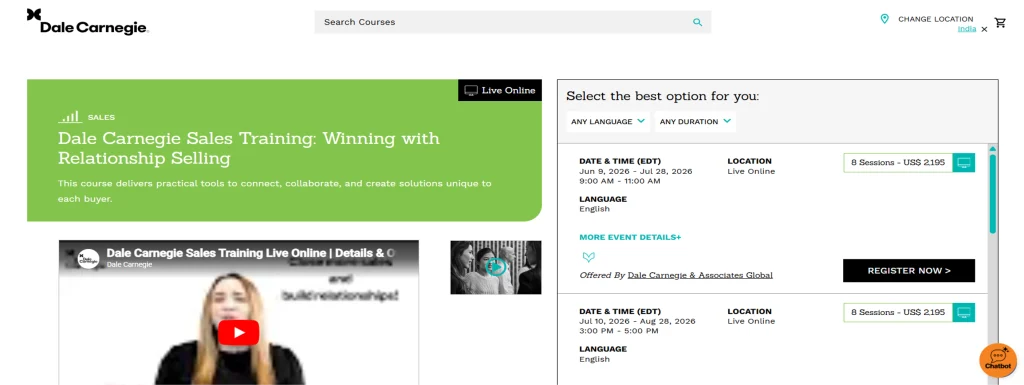1024x385 pixels.
Task: Click the options list scrollbar thumb
Action: [x=993, y=194]
